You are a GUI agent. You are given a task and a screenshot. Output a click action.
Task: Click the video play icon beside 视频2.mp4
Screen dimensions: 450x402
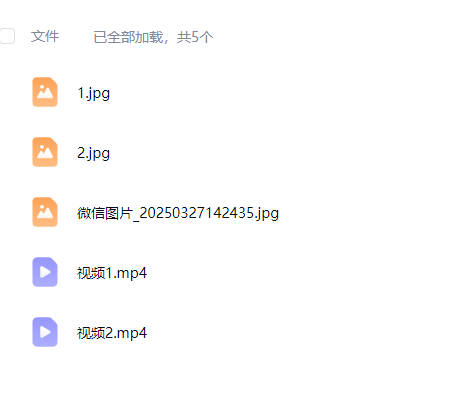click(x=45, y=332)
